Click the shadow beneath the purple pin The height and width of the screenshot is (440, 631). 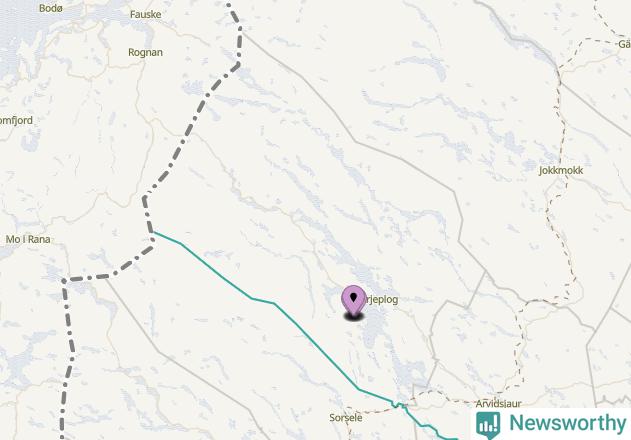click(353, 316)
